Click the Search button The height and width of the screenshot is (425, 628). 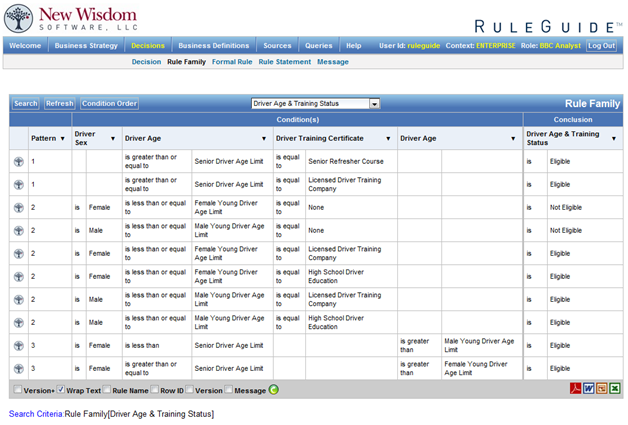(x=26, y=104)
